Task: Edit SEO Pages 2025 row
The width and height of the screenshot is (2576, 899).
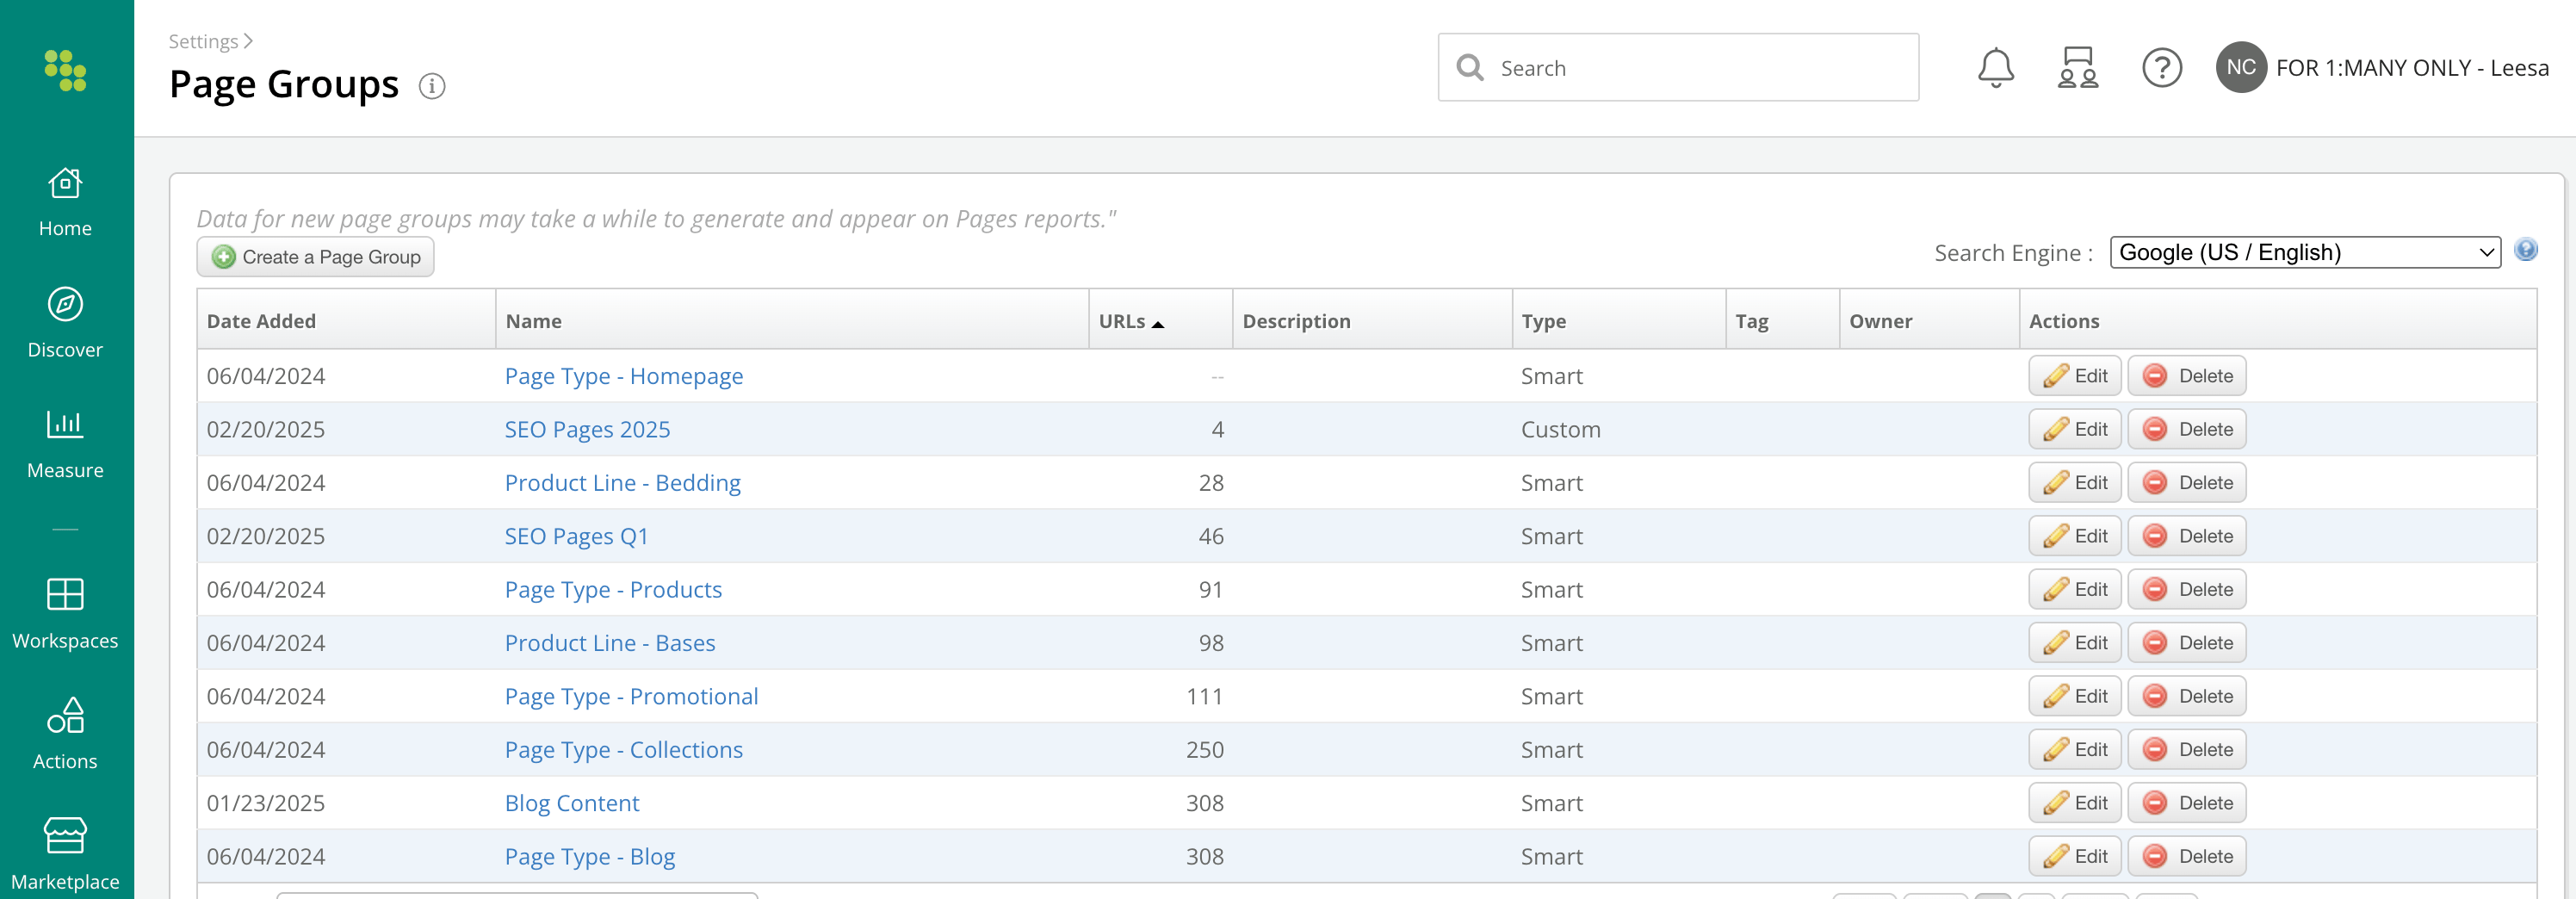Action: tap(2074, 429)
